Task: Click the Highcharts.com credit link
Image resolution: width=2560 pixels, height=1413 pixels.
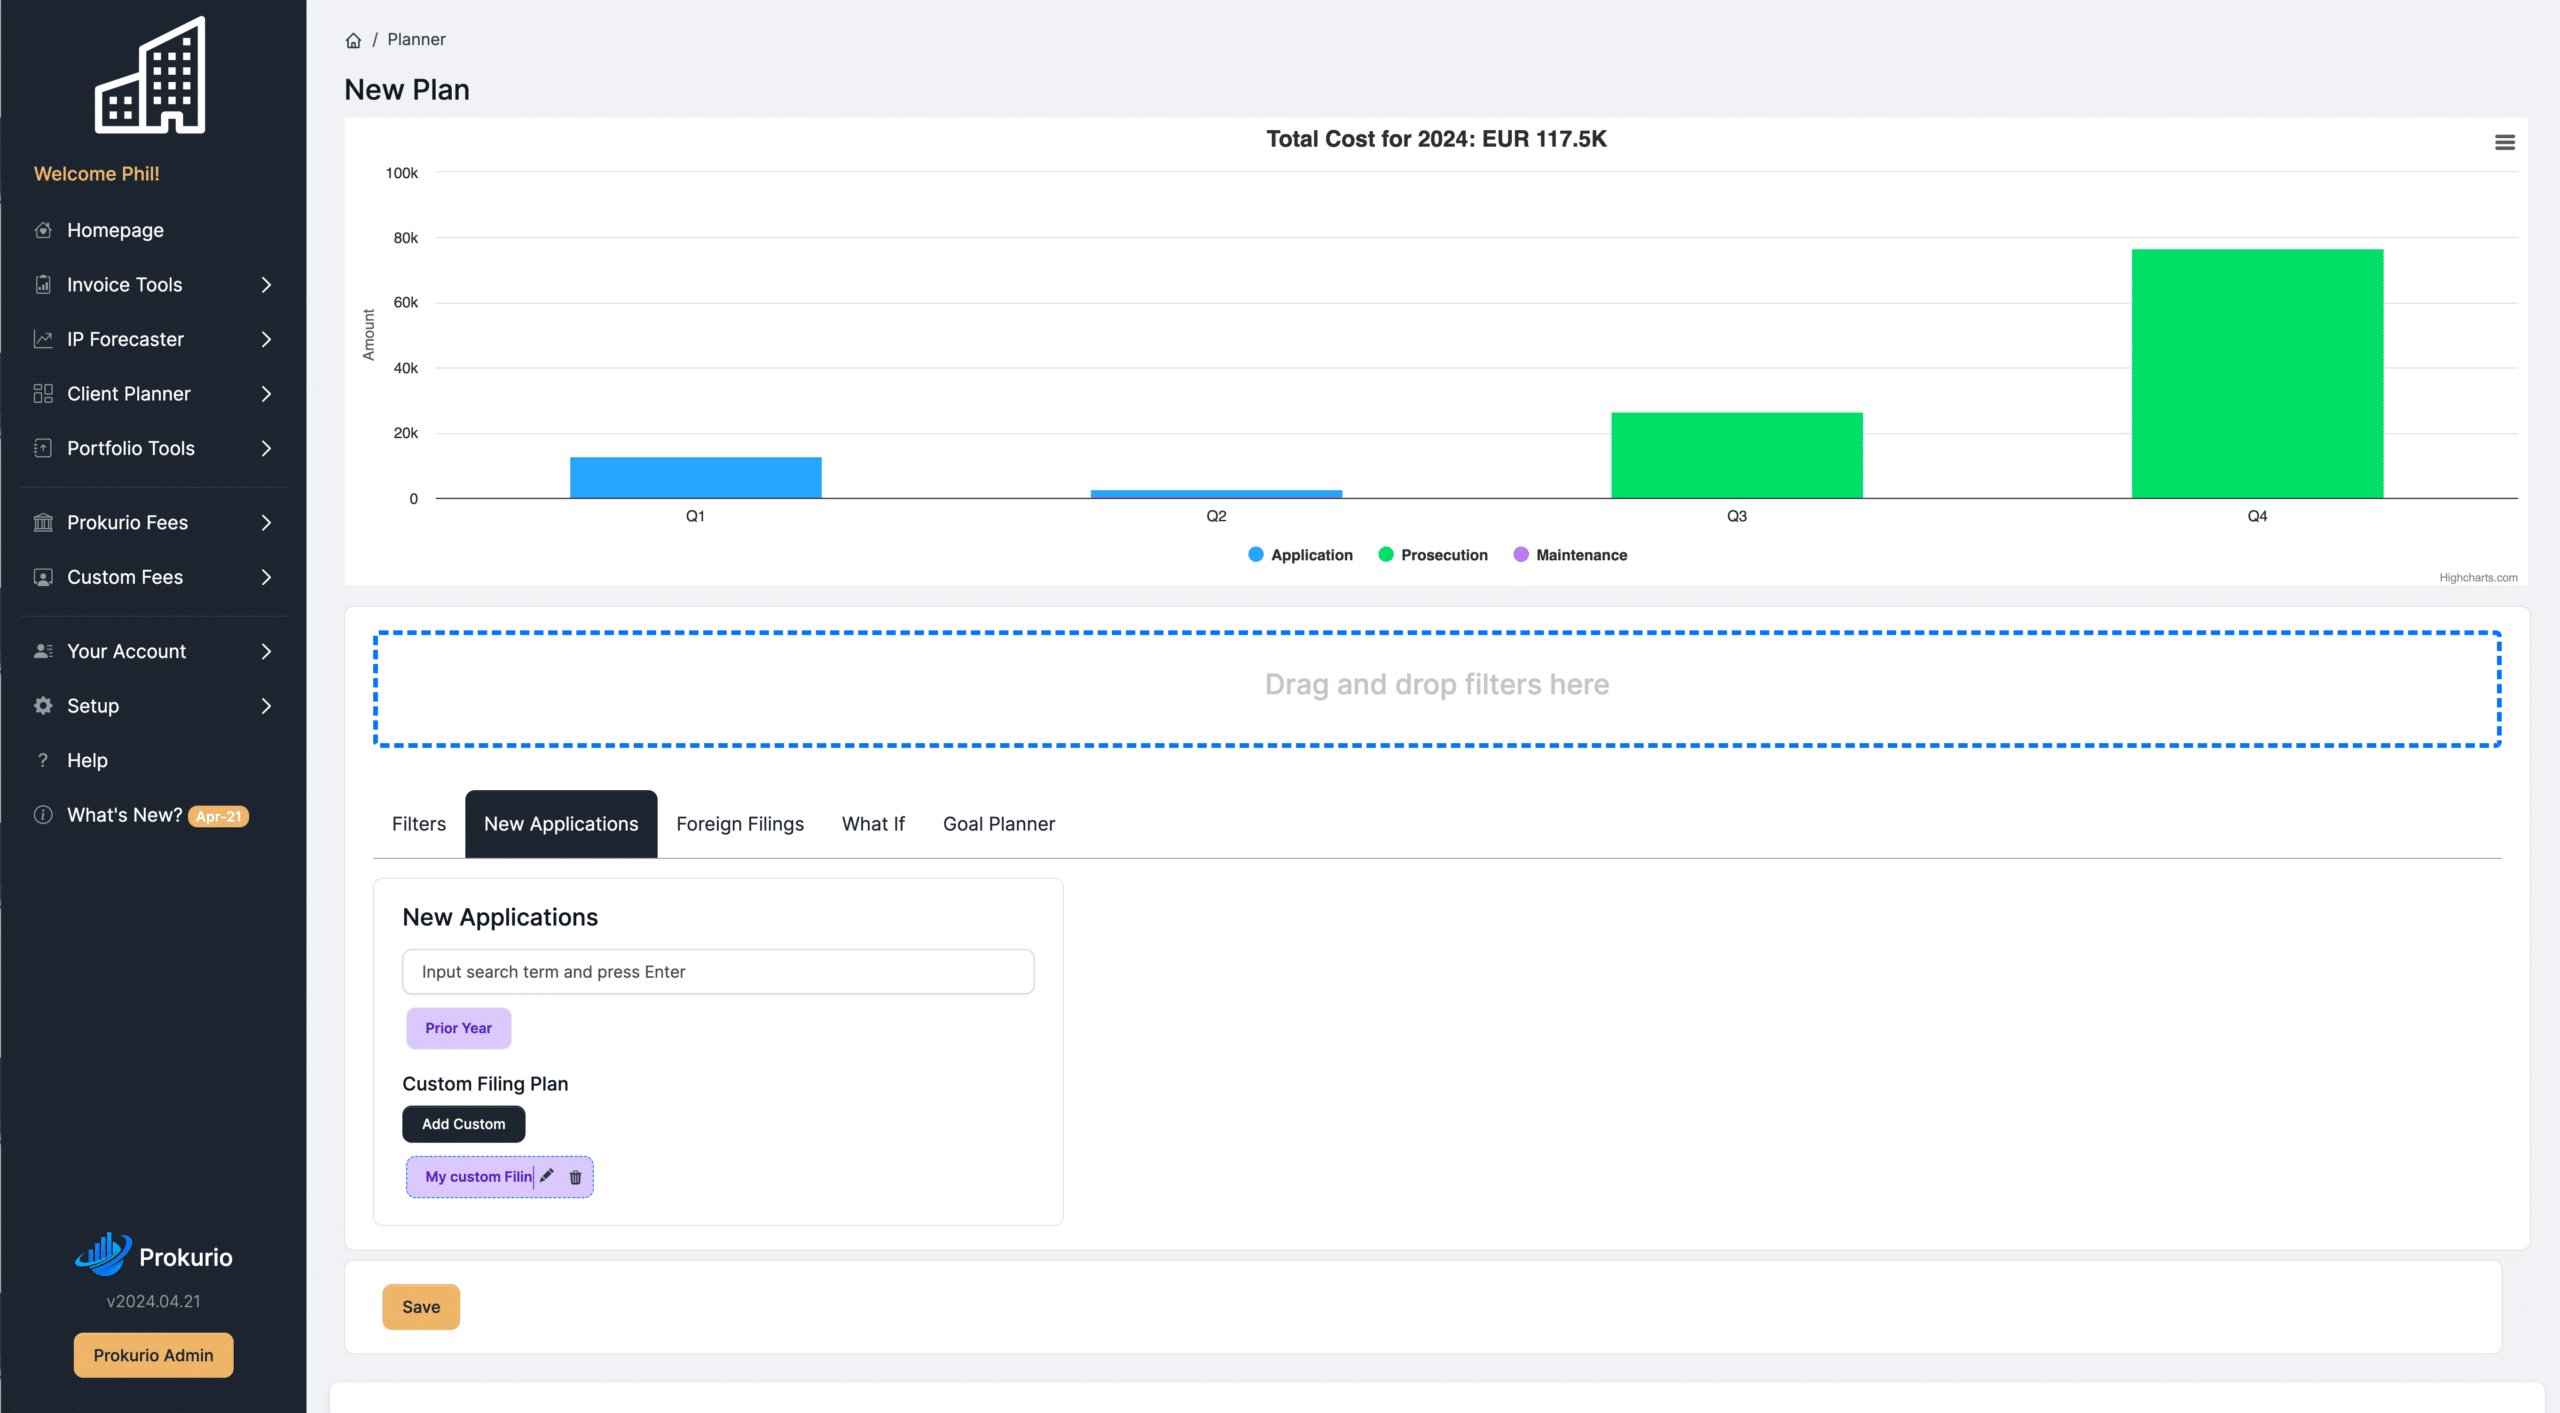Action: 2478,578
